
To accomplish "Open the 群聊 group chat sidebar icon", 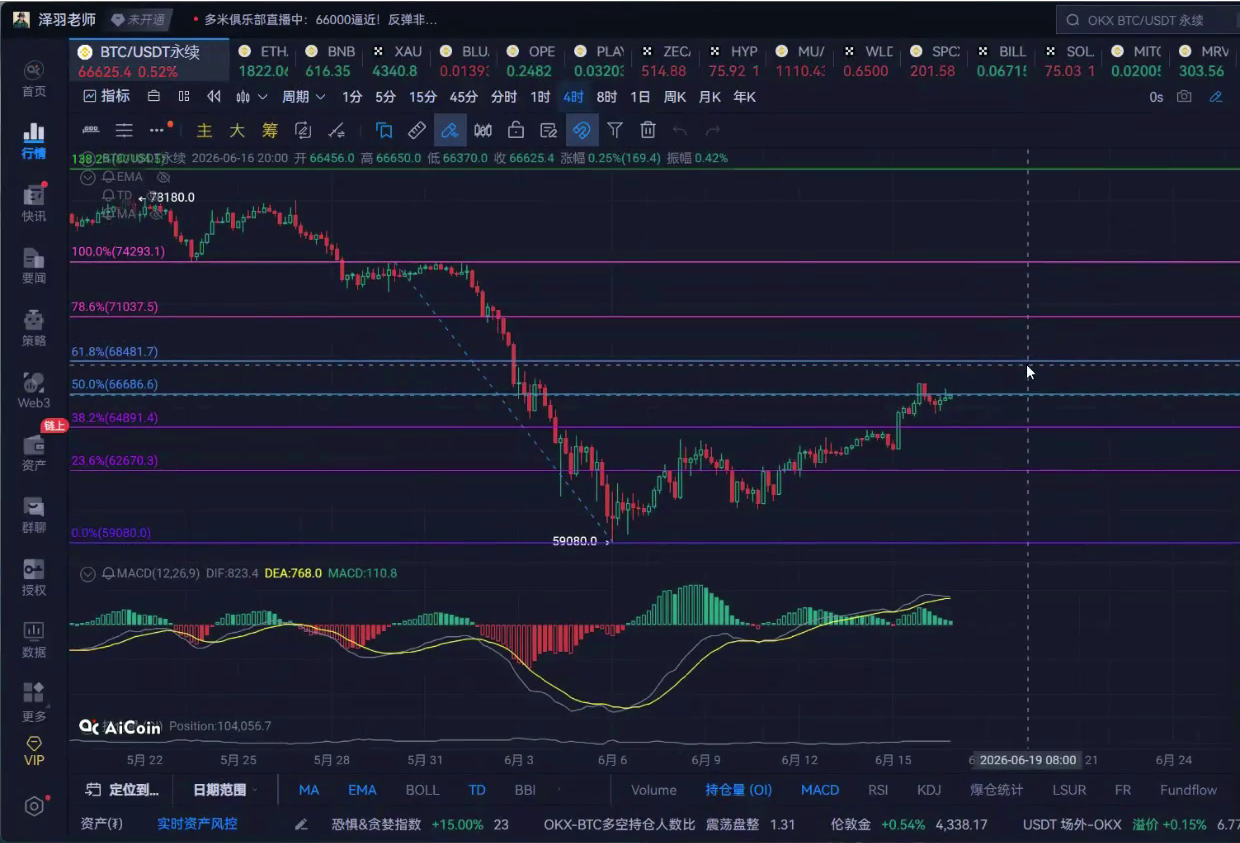I will pos(34,515).
